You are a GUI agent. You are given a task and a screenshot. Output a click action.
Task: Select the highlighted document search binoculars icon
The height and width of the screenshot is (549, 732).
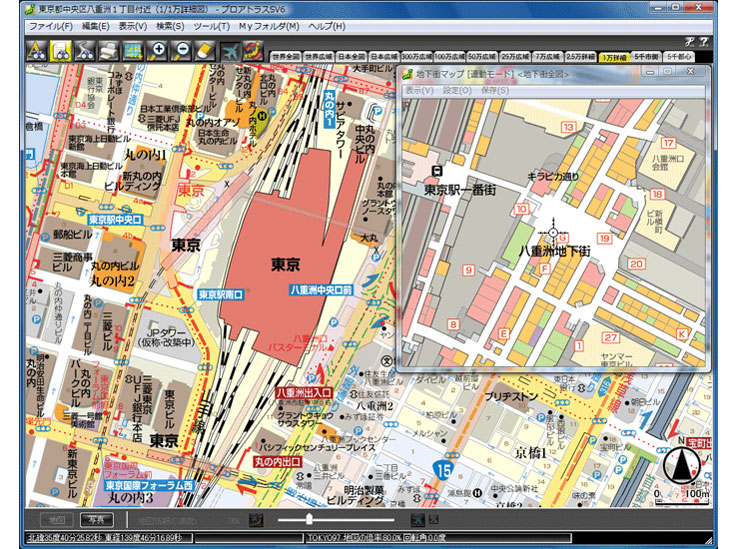61,50
